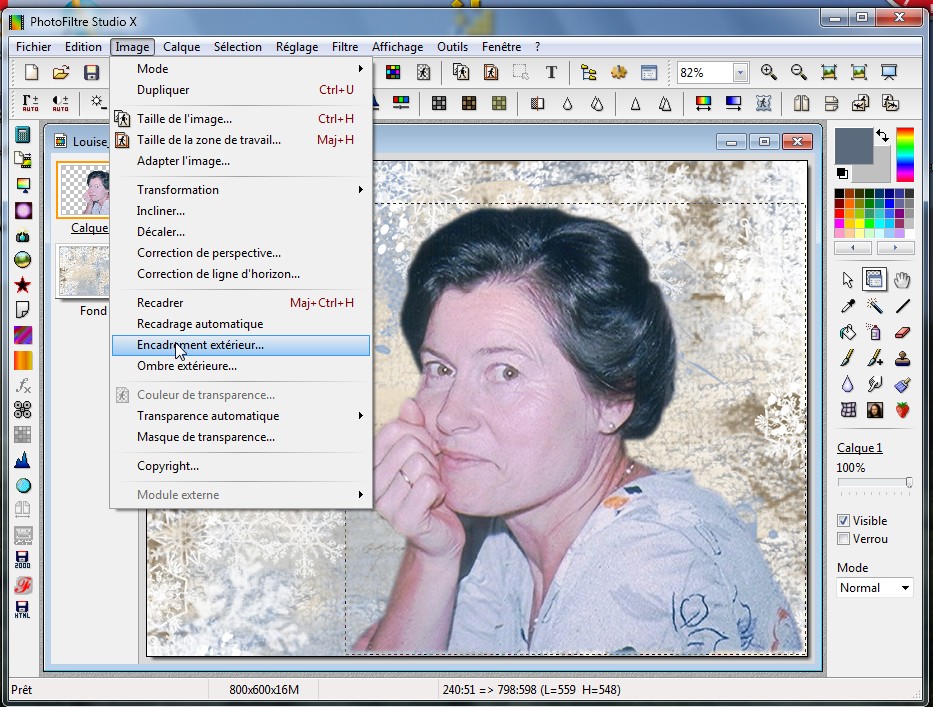This screenshot has height=707, width=933.
Task: Click the rainbow color spectrum bar
Action: pos(905,155)
